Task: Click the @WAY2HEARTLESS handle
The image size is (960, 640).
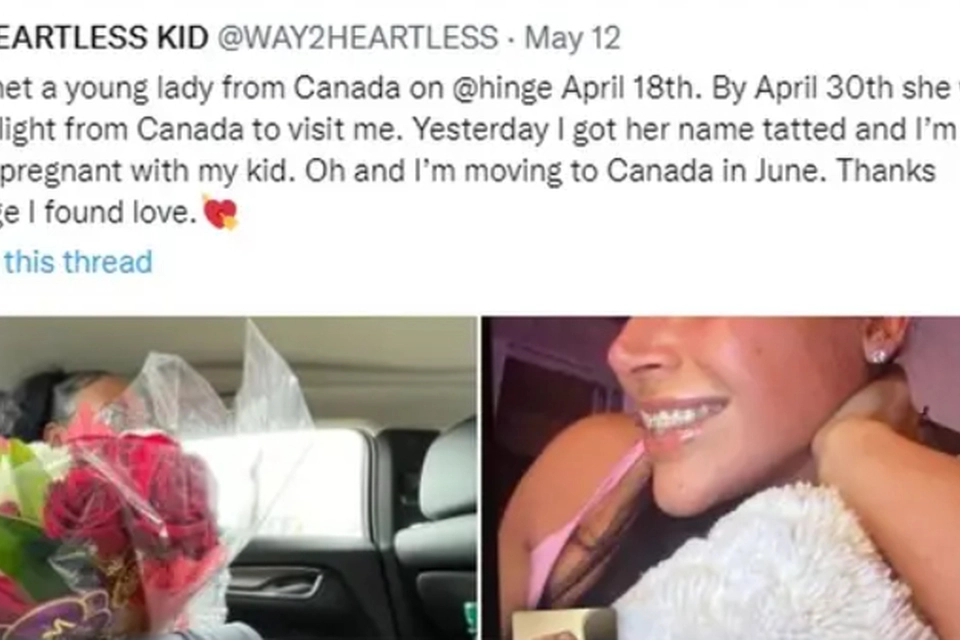Action: [358, 38]
